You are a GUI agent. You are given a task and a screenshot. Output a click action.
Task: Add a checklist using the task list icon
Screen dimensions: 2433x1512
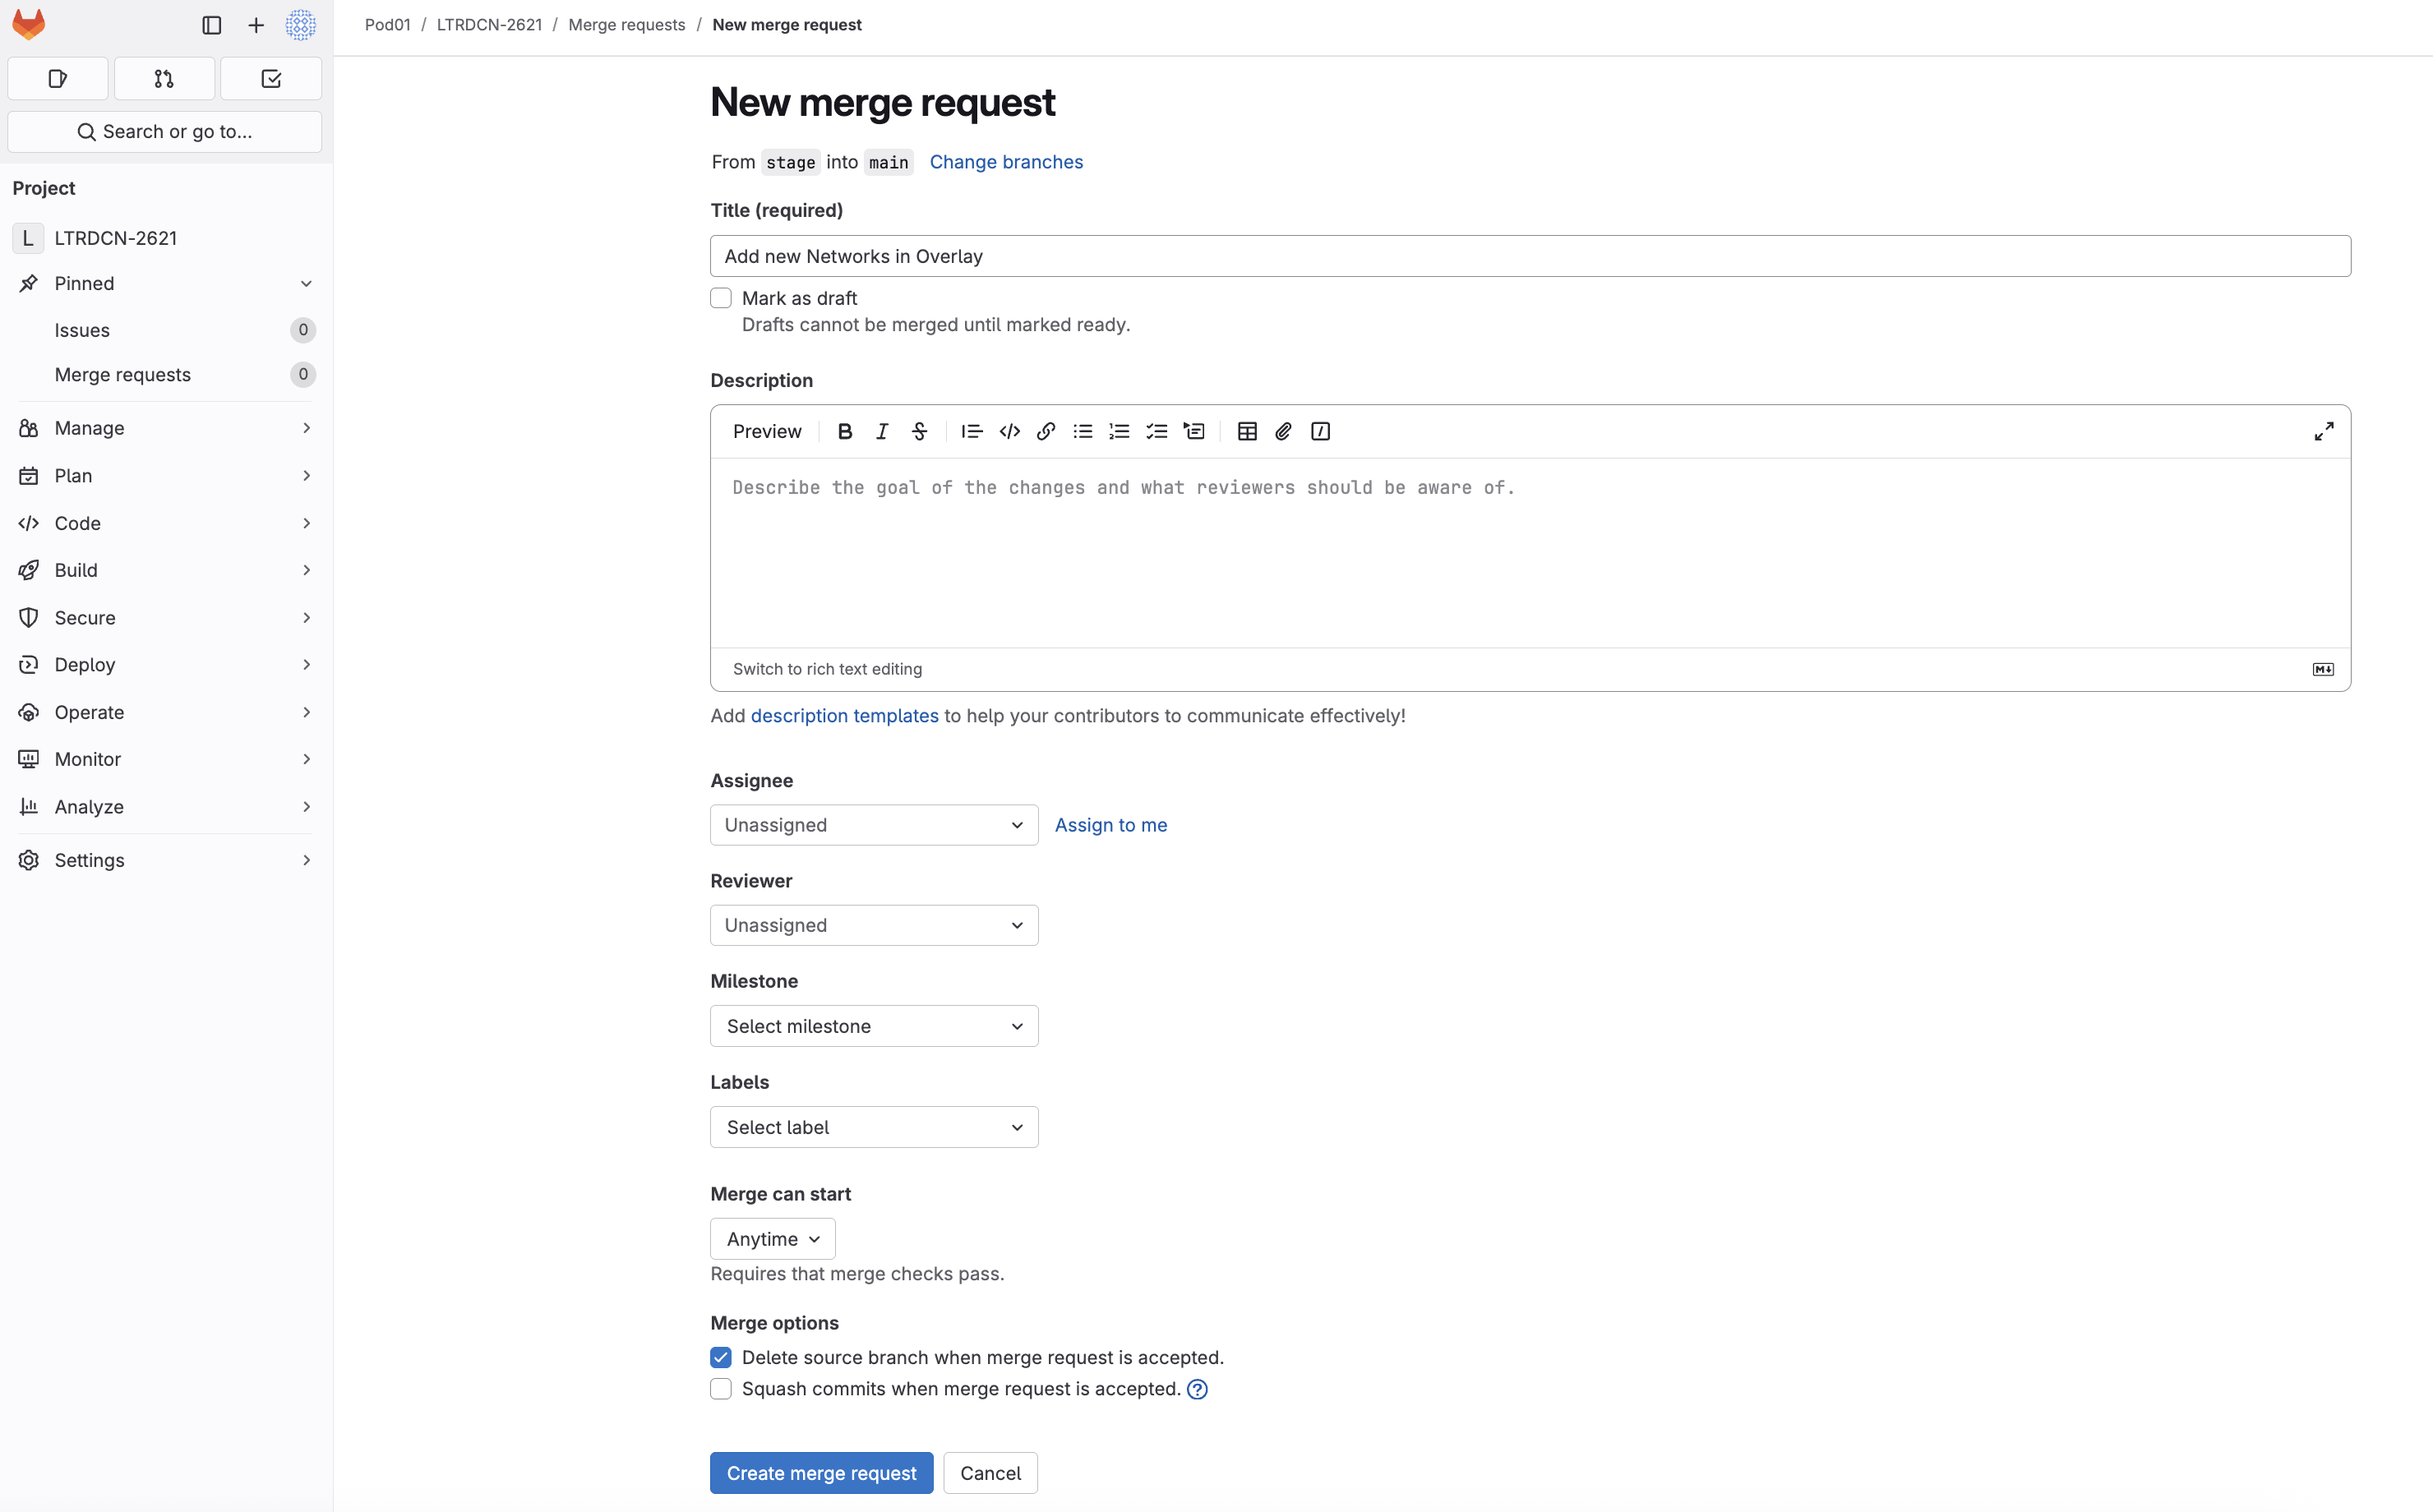pos(1156,431)
